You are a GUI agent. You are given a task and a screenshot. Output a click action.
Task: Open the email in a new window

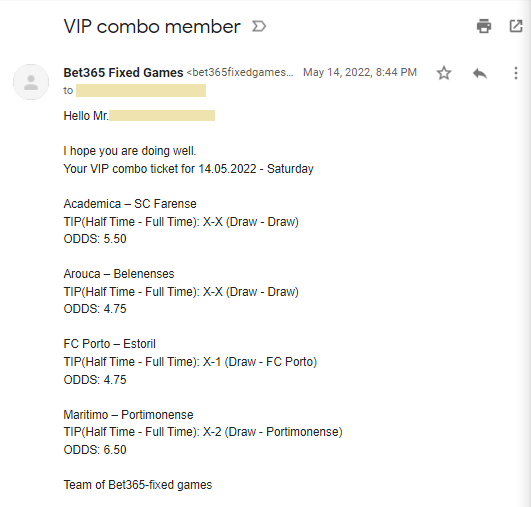pyautogui.click(x=516, y=26)
